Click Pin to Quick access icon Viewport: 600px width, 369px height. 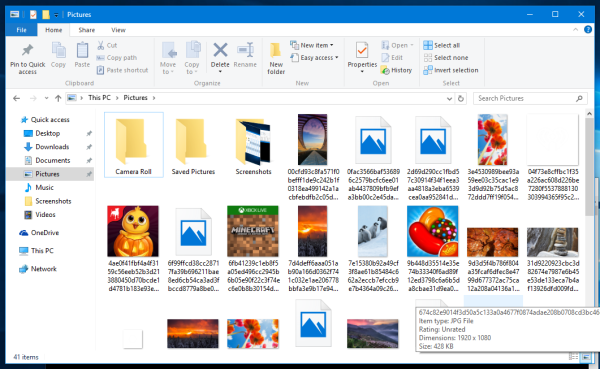[x=28, y=50]
